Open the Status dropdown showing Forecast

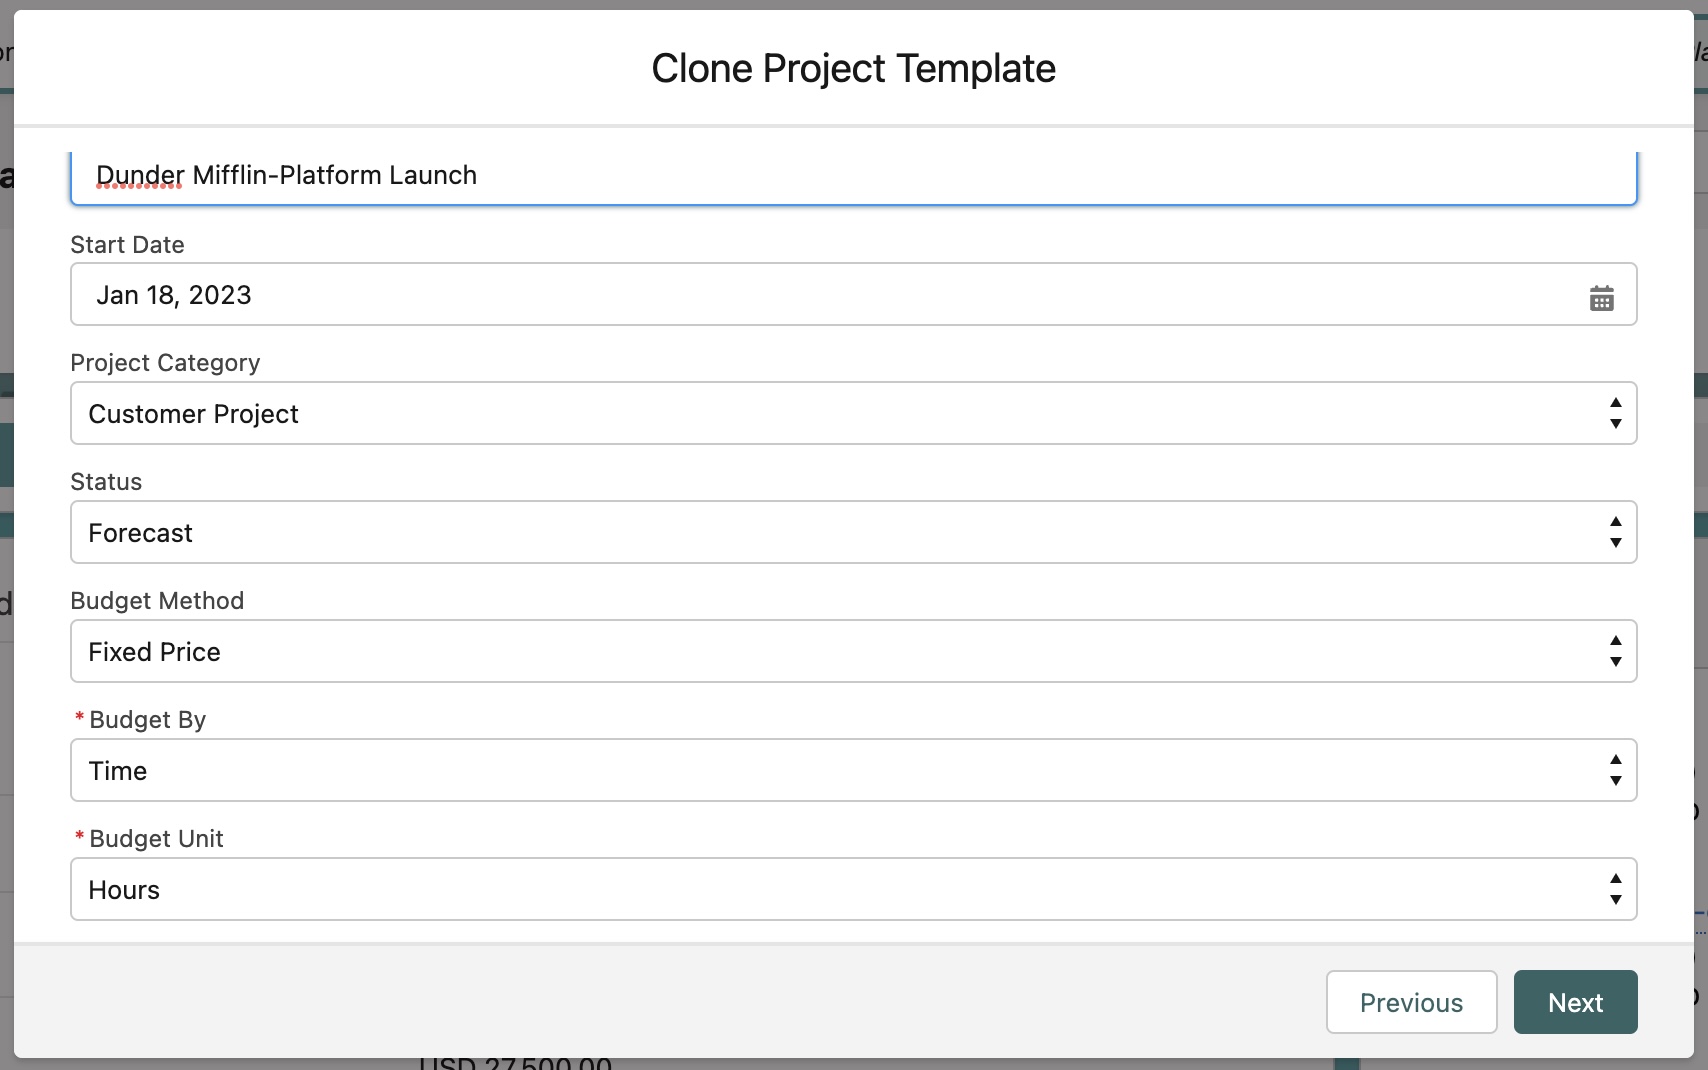click(x=800, y=532)
